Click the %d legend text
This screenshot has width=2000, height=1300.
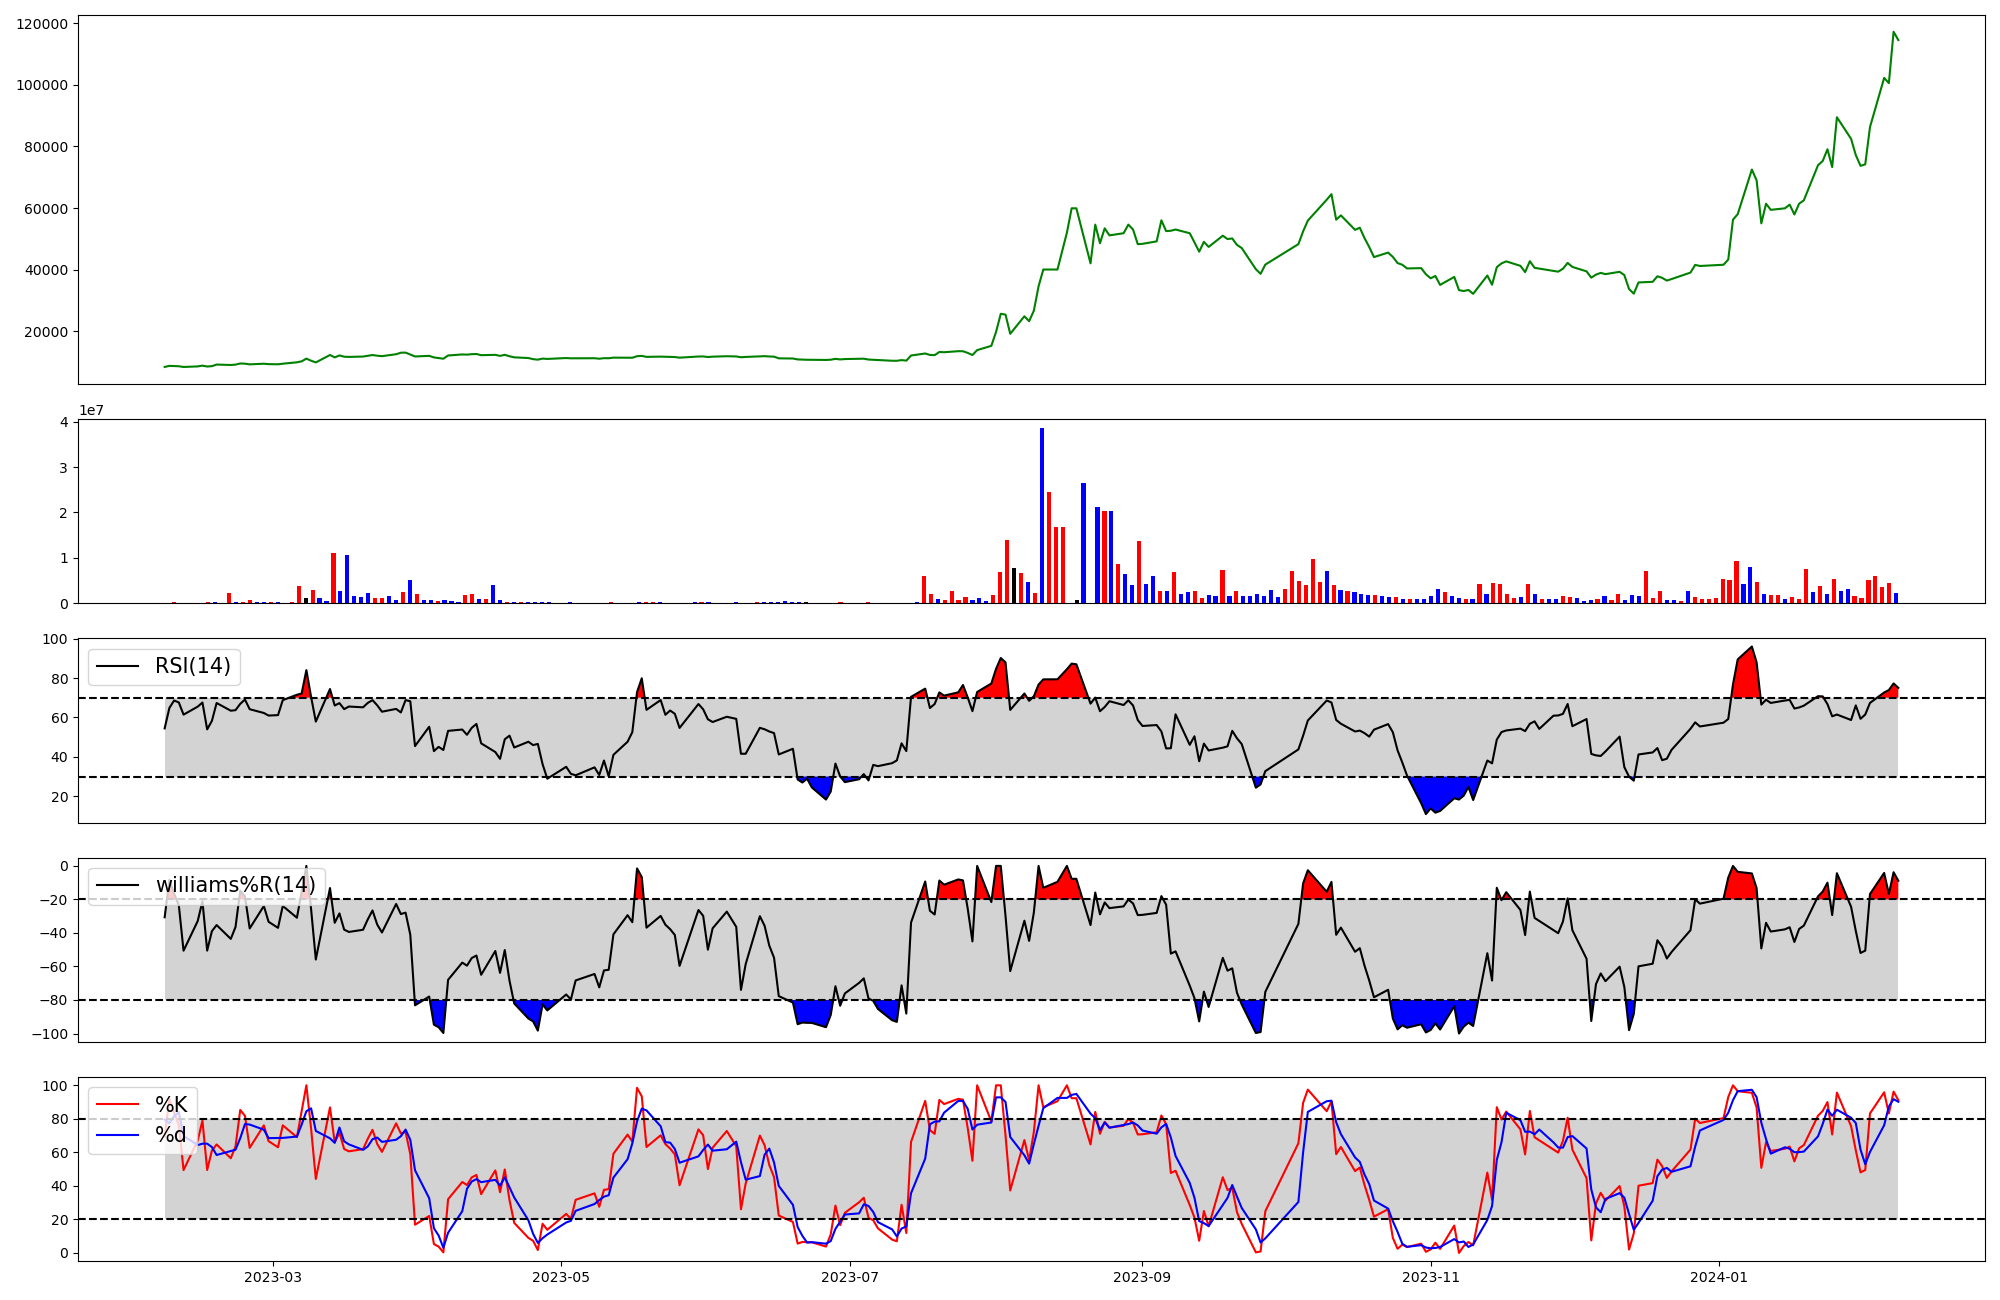click(171, 1135)
